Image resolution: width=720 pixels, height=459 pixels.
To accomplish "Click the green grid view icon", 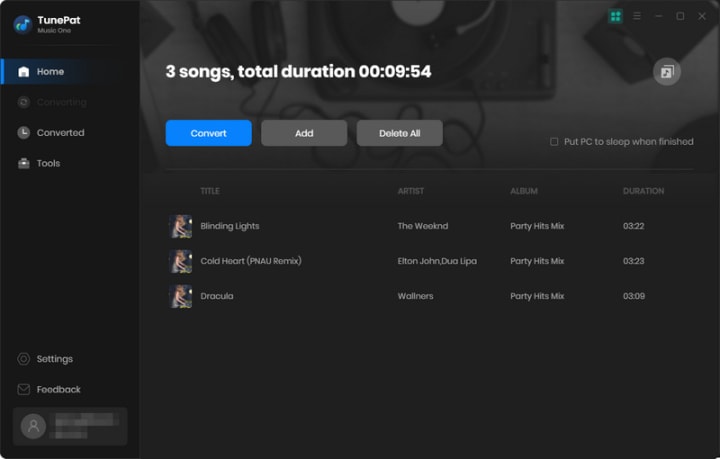I will click(615, 17).
